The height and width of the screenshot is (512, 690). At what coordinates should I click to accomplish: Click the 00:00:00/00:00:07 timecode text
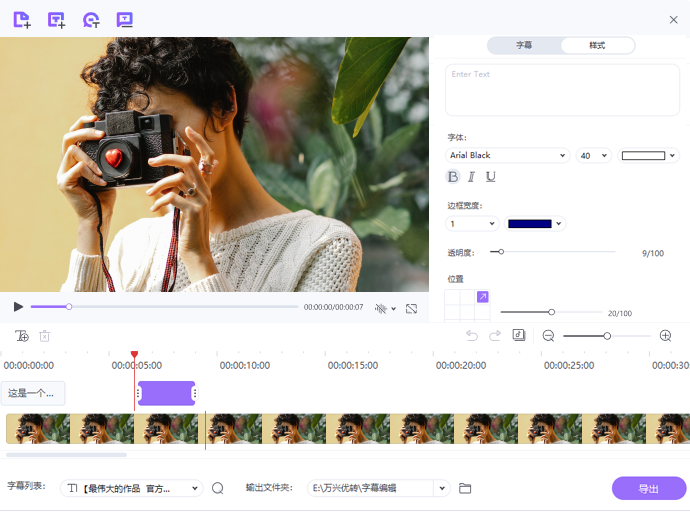(333, 307)
